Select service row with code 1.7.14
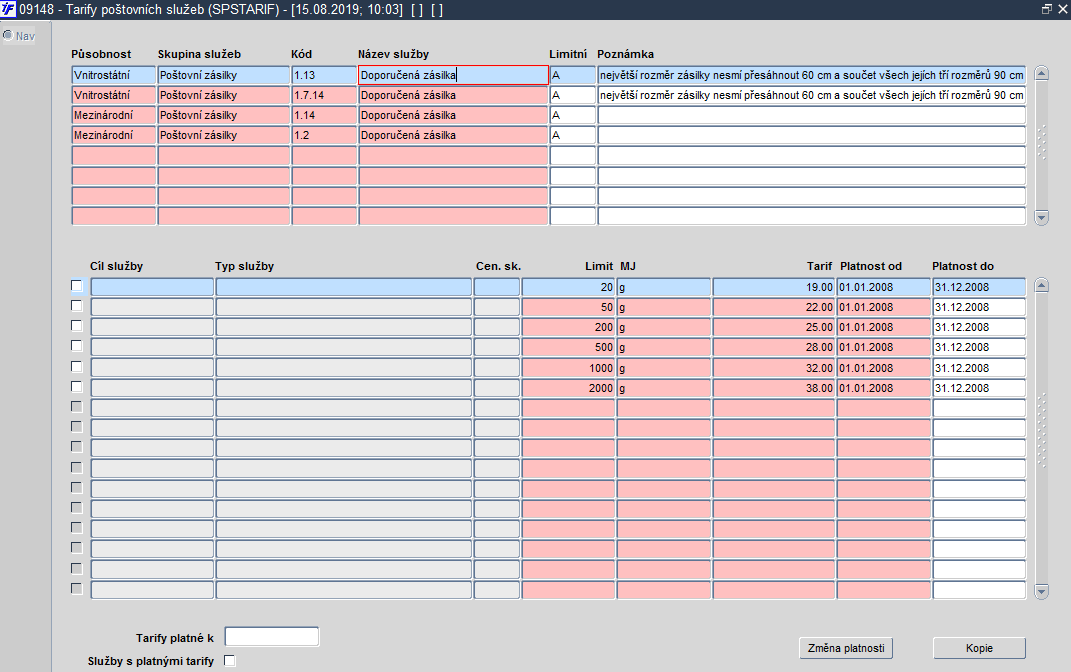This screenshot has height=672, width=1071. (x=548, y=95)
